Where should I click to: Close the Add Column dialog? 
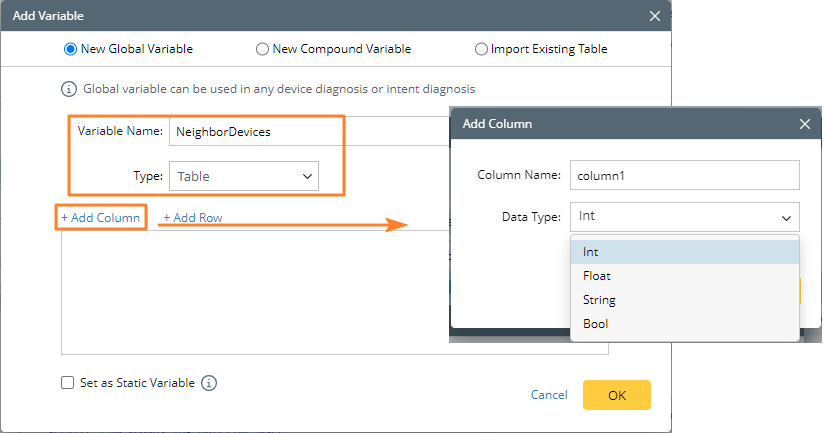[x=804, y=124]
